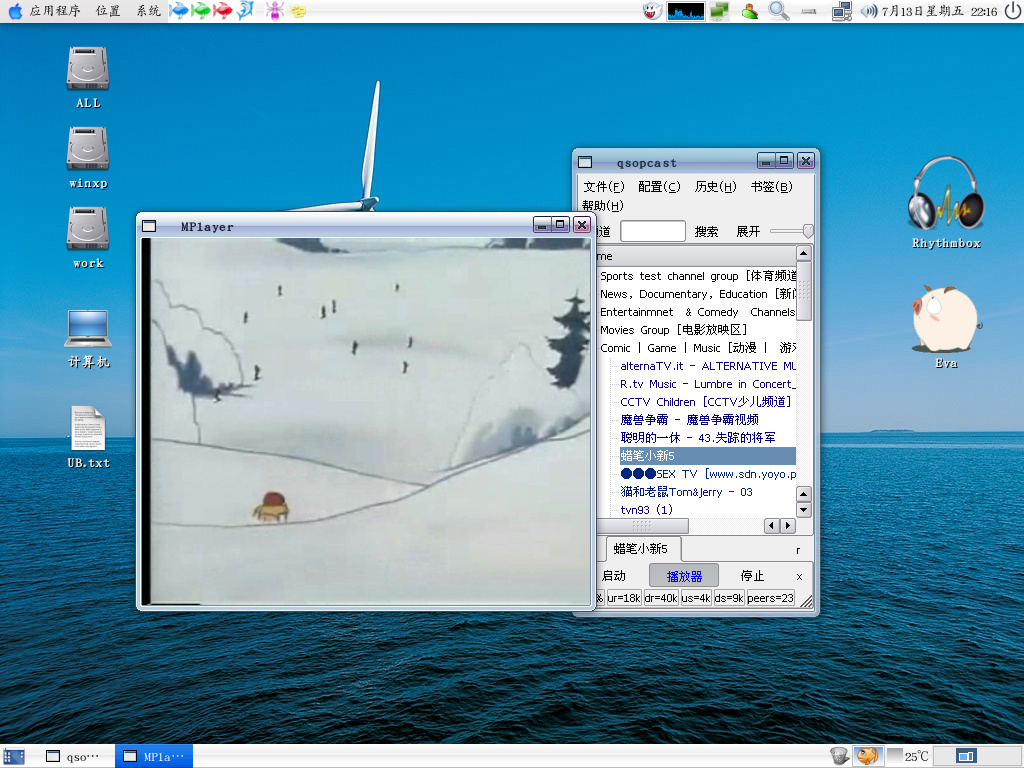Open the trash icon in bottom panel
Image resolution: width=1024 pixels, height=768 pixels.
coord(840,756)
